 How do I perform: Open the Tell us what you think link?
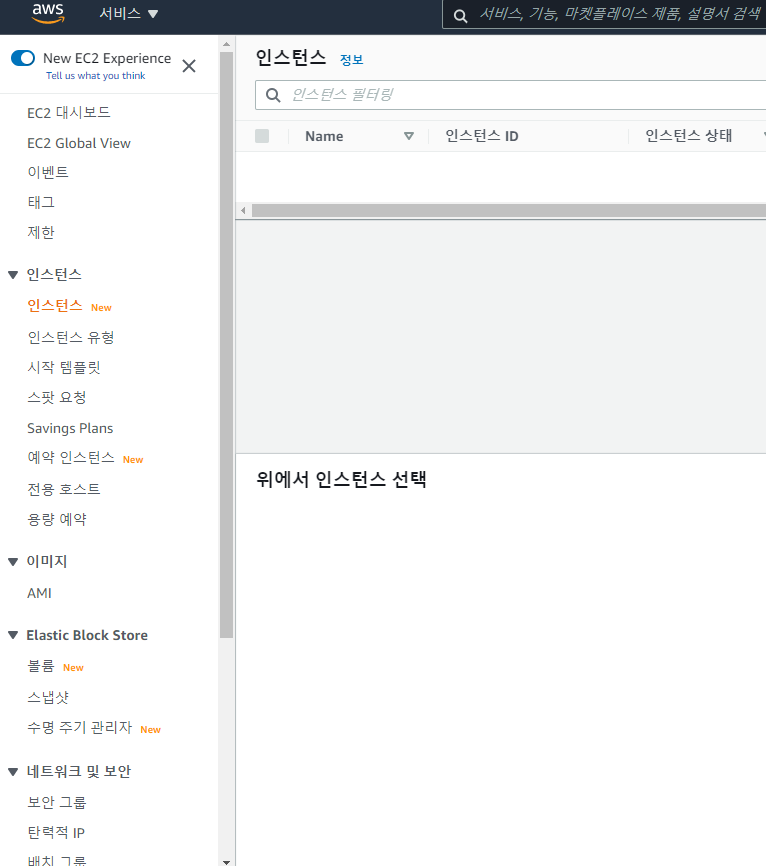pos(96,76)
